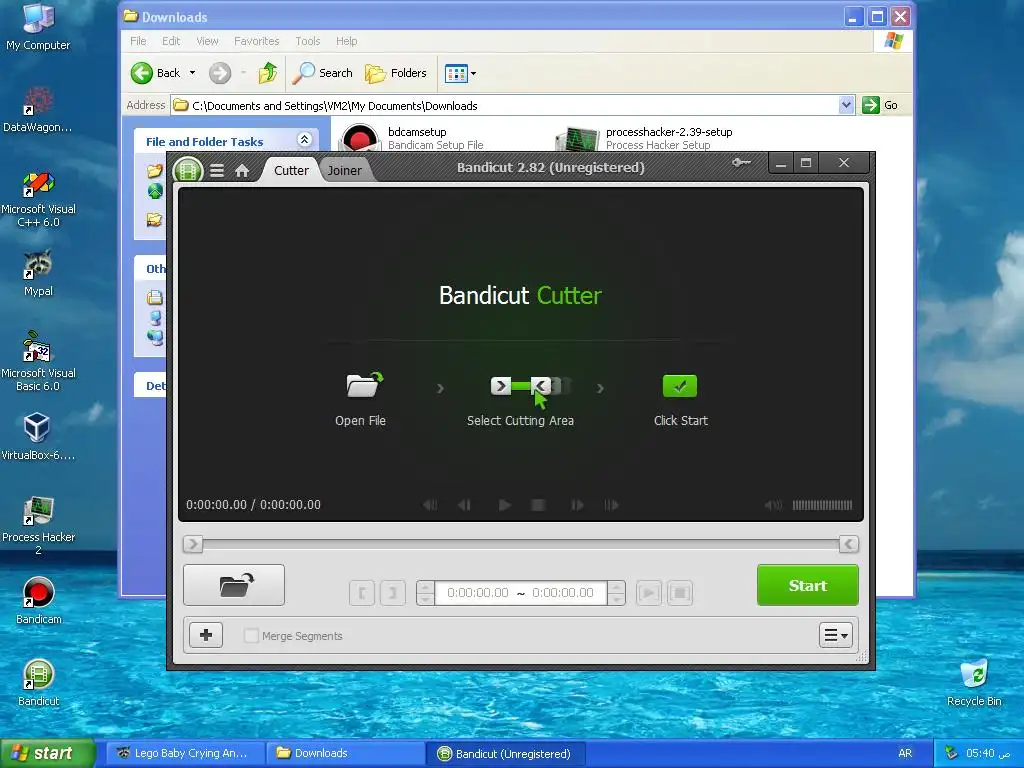Click the Windows start button
The width and height of the screenshot is (1024, 768).
click(x=48, y=753)
